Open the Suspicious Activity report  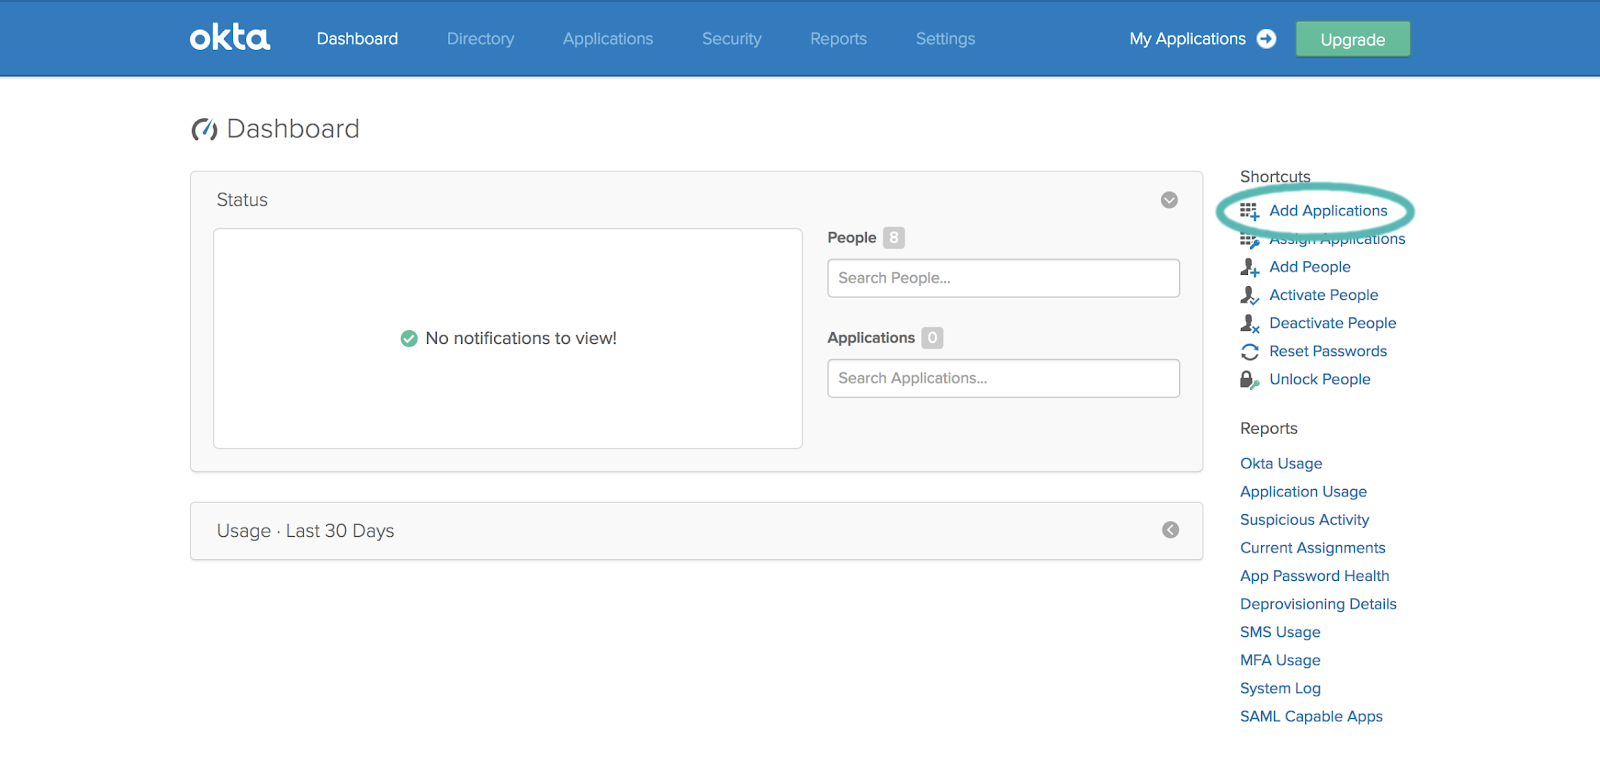point(1304,519)
